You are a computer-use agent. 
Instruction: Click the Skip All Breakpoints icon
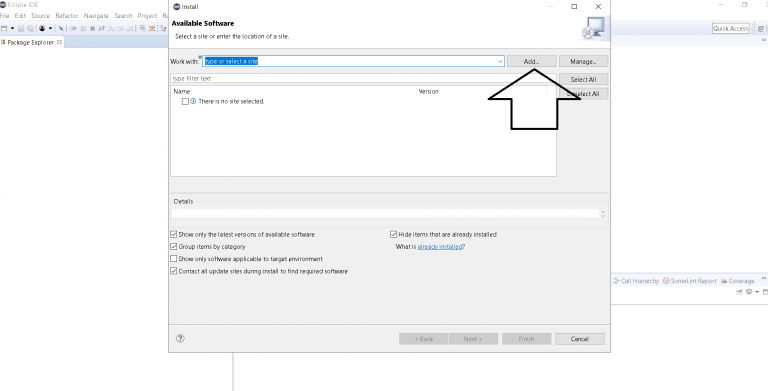click(61, 28)
